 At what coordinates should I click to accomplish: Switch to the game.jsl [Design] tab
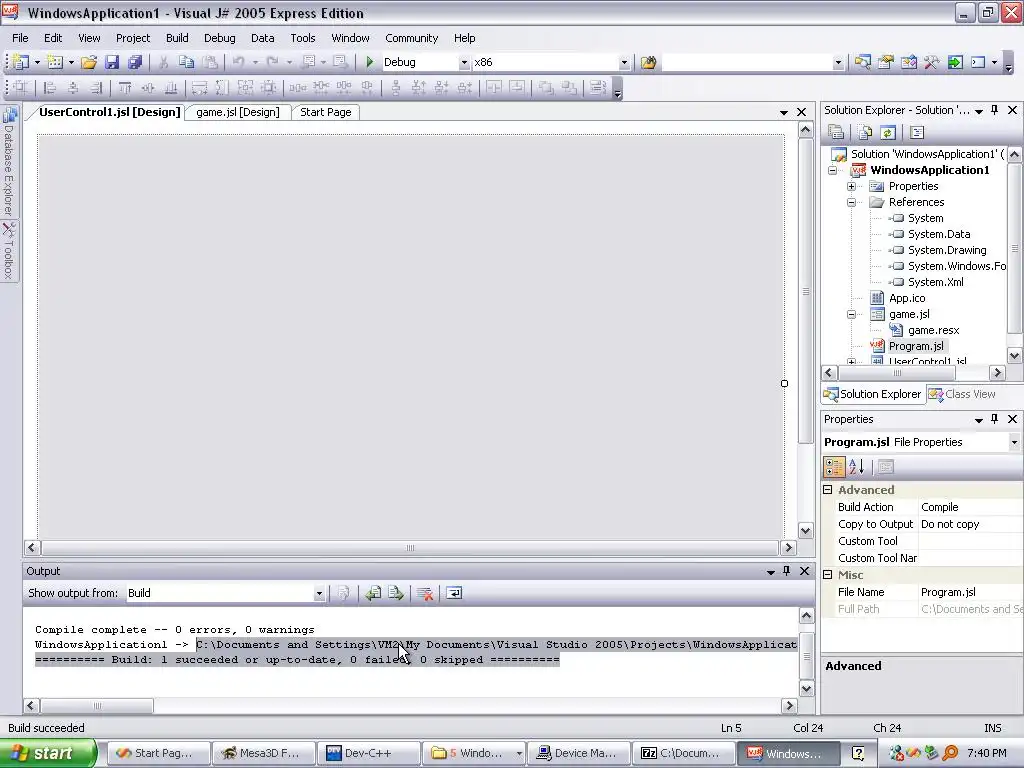click(x=238, y=112)
